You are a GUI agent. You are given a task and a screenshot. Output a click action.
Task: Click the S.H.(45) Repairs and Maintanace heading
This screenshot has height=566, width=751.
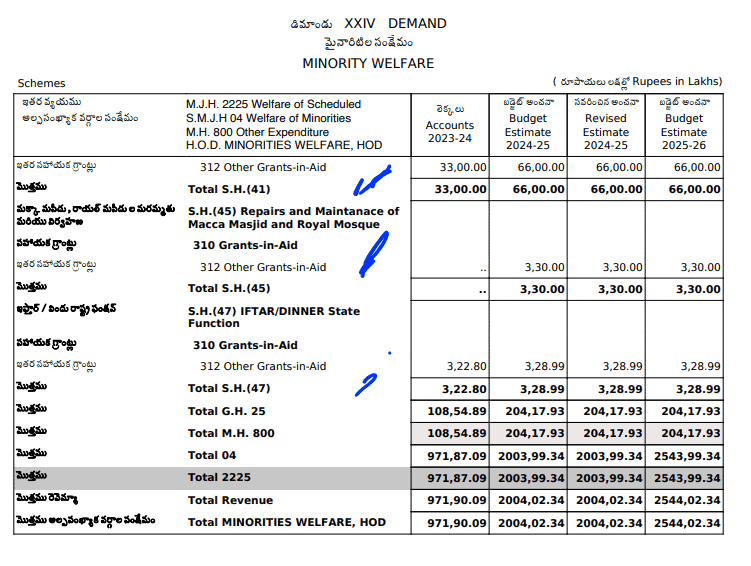tap(293, 217)
